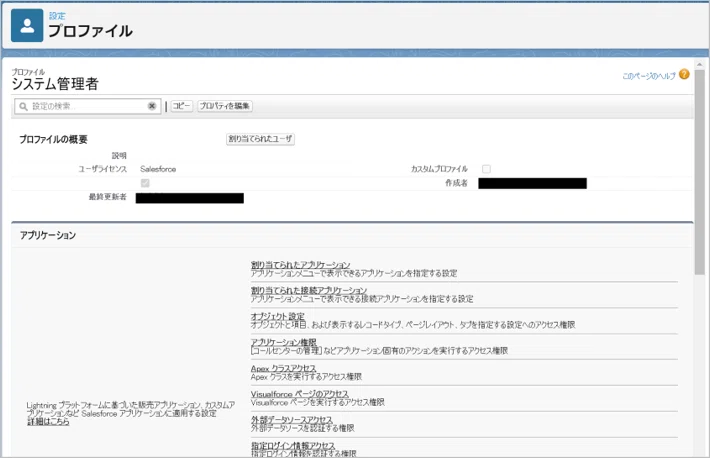Focus the 設定の検索 search field
This screenshot has height=458, width=710.
pyautogui.click(x=88, y=106)
